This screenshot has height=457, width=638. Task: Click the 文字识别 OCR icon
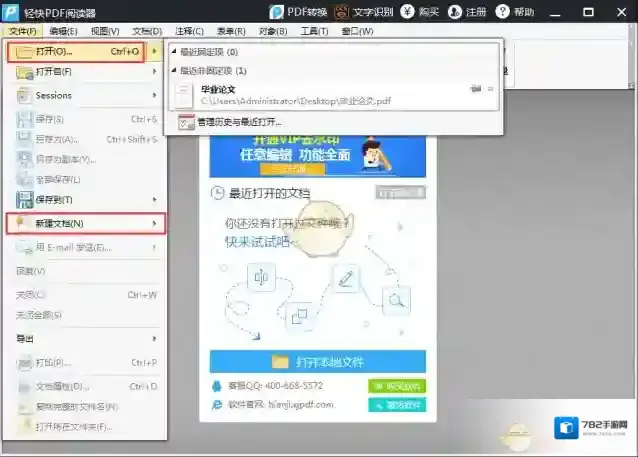pos(341,12)
